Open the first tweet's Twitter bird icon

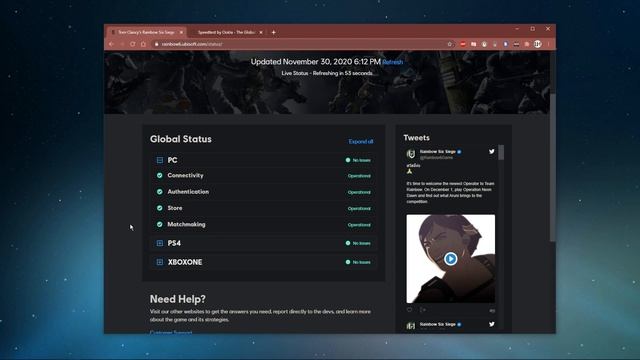pyautogui.click(x=492, y=151)
